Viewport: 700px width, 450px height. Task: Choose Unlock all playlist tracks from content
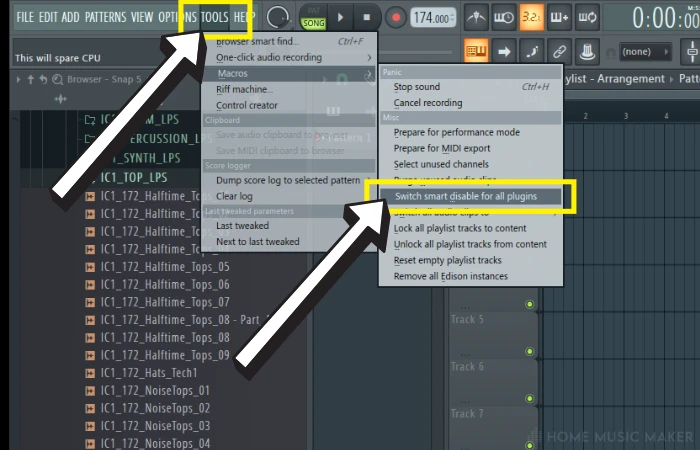[471, 245]
